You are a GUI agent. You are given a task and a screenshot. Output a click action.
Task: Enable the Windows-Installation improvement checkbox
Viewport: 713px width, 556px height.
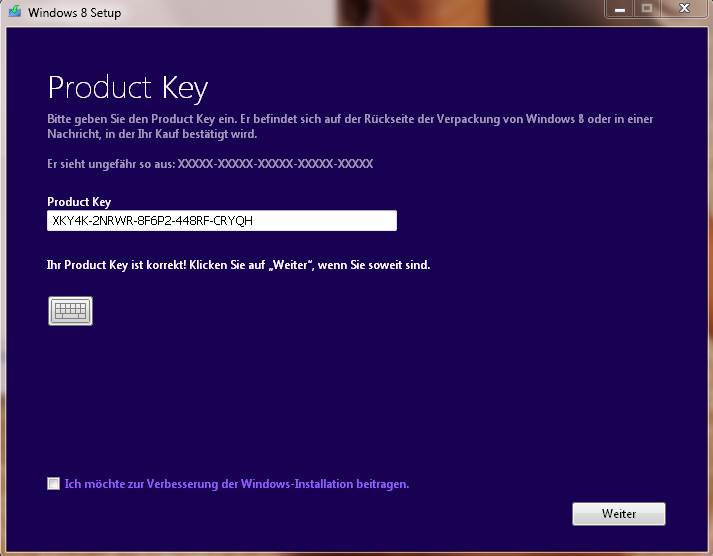[x=53, y=483]
